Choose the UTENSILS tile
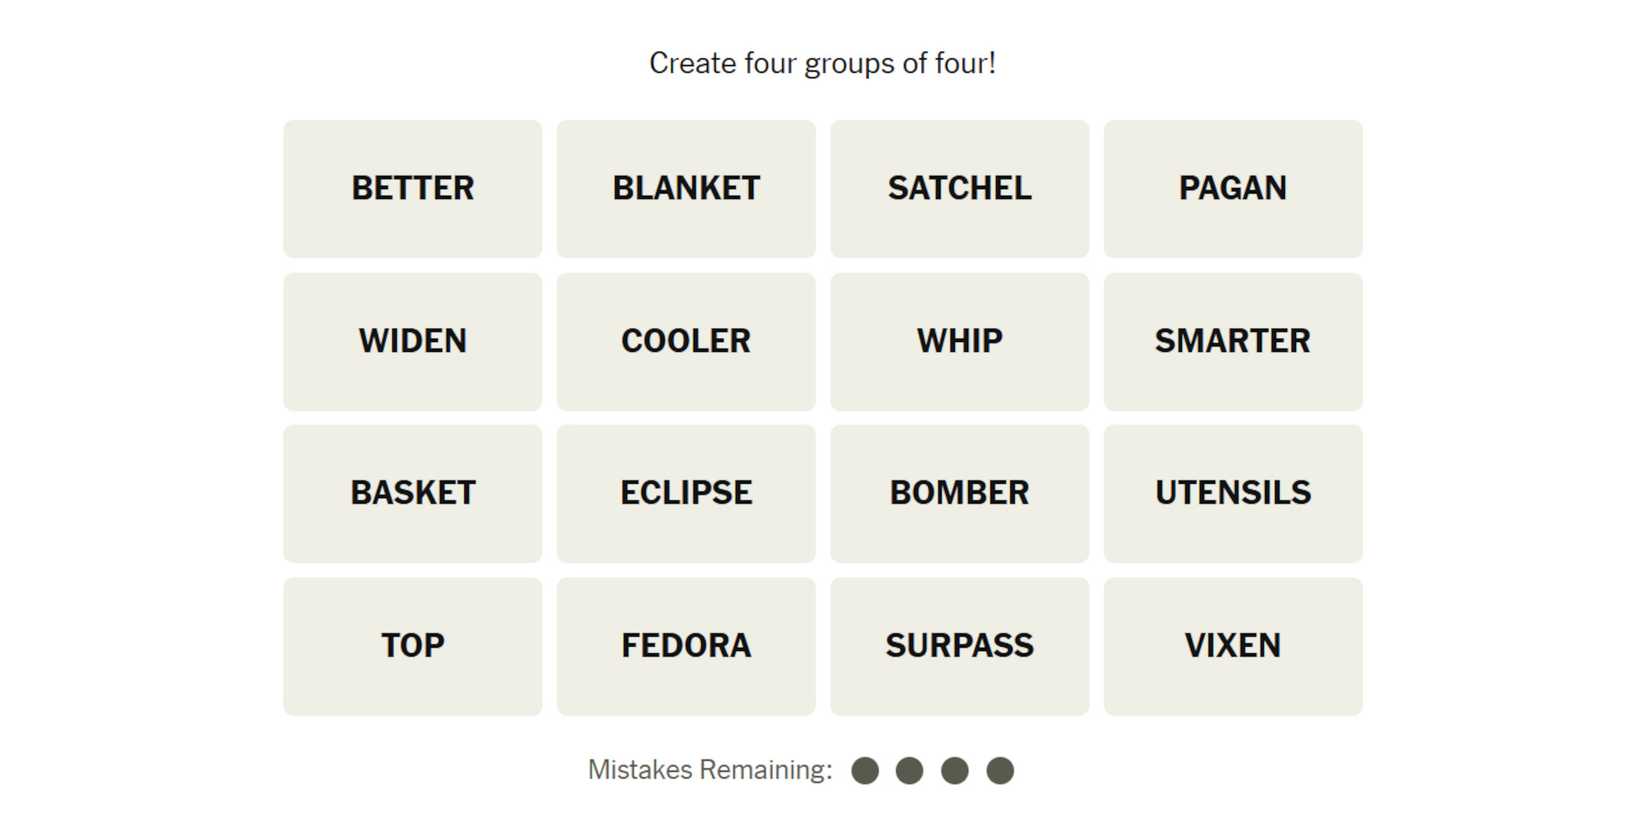1650x825 pixels. click(1233, 493)
